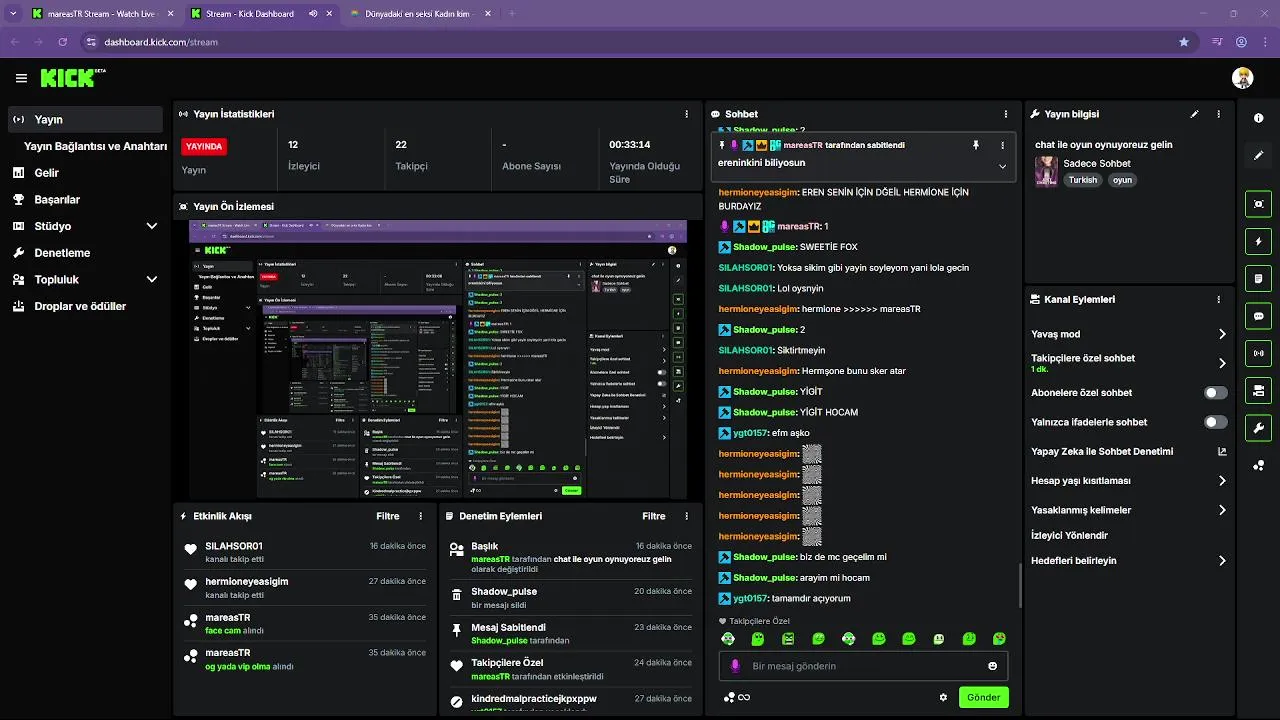Image resolution: width=1280 pixels, height=720 pixels.
Task: Click the red YAYINDA live badge
Action: 204,146
